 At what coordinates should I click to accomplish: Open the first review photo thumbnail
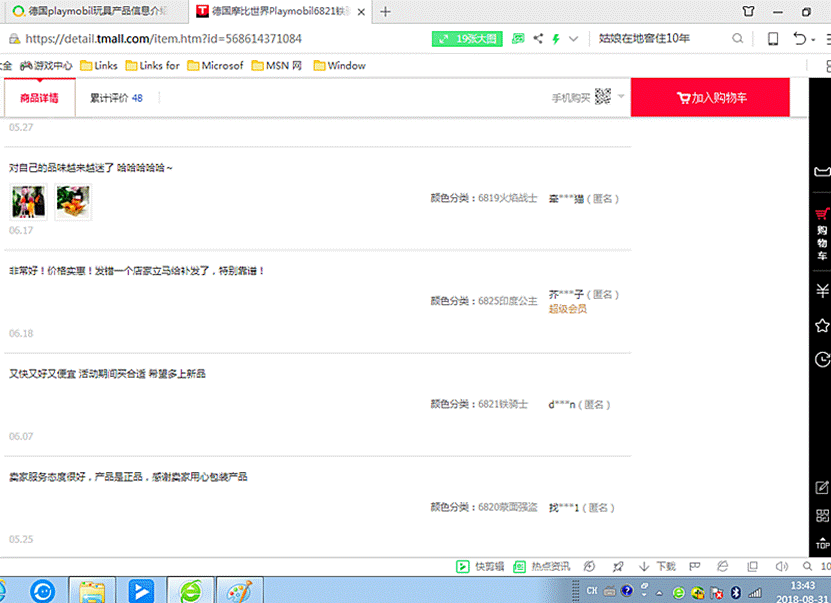click(x=29, y=201)
